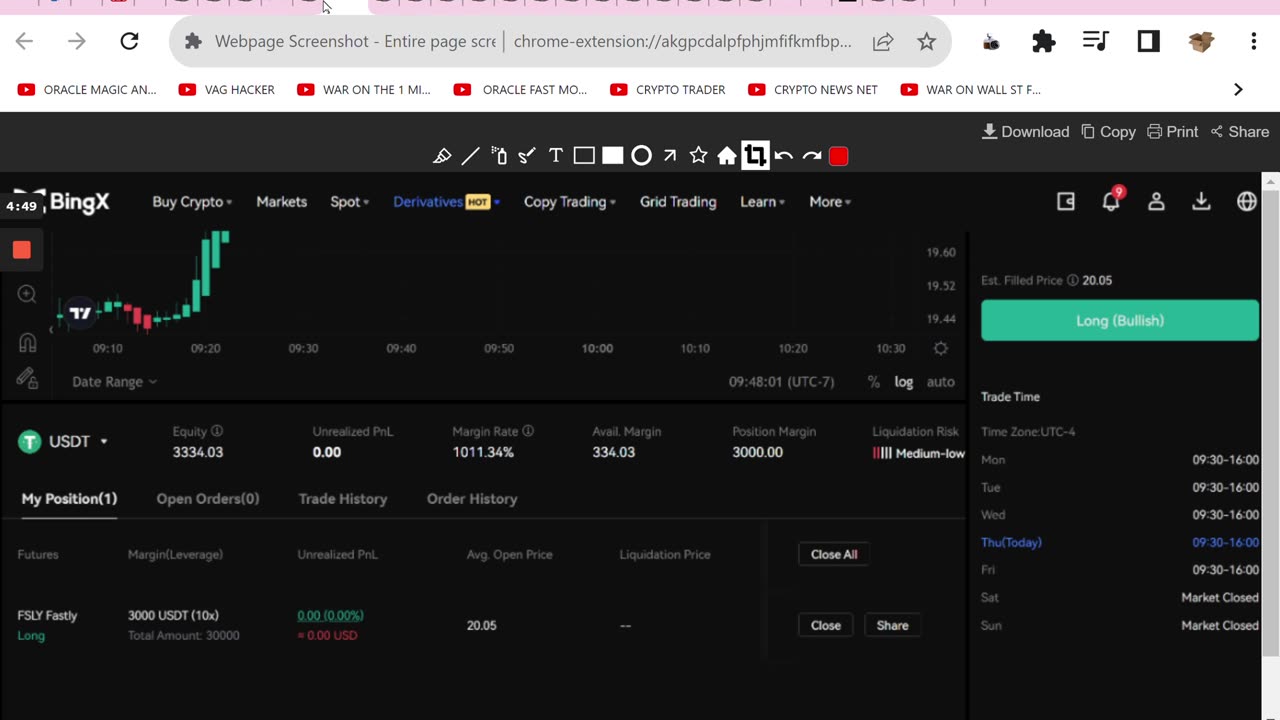Select the highlighter tool in annotation toolbar

(442, 156)
